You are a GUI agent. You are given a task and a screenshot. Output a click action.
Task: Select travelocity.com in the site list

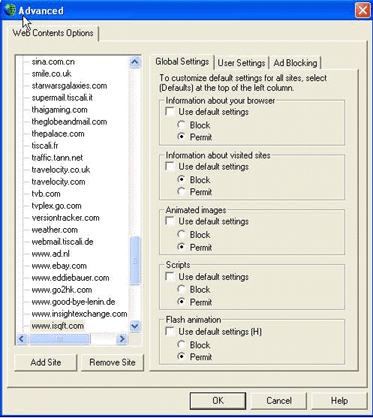coord(58,182)
